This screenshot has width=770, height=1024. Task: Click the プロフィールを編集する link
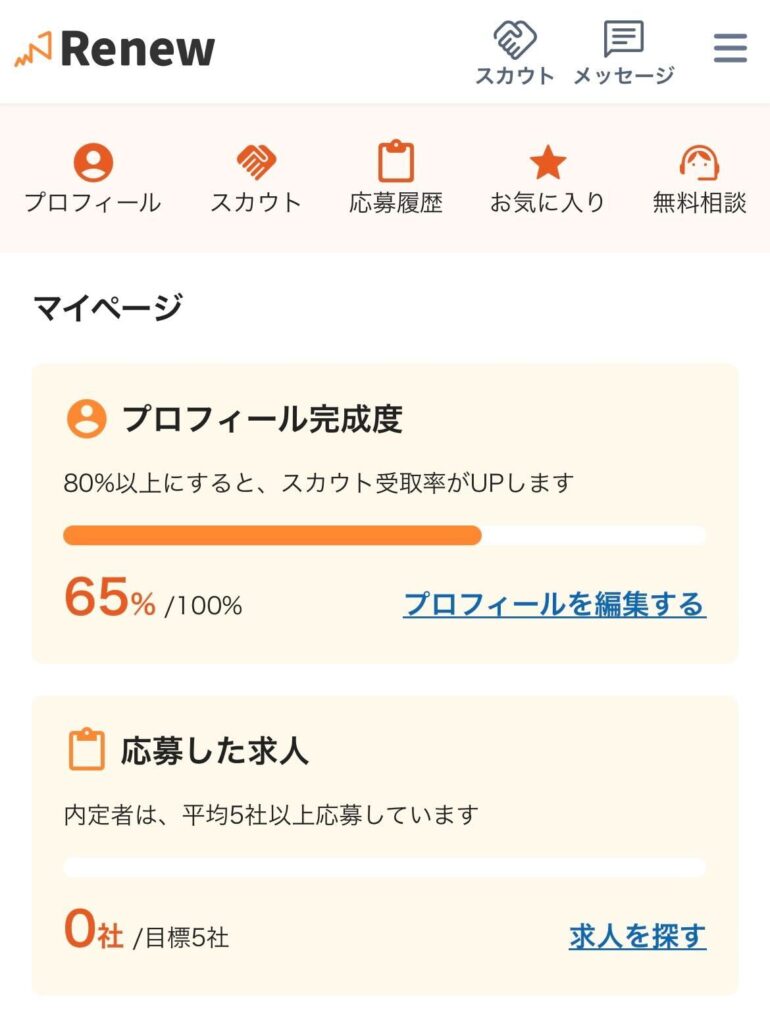(554, 604)
